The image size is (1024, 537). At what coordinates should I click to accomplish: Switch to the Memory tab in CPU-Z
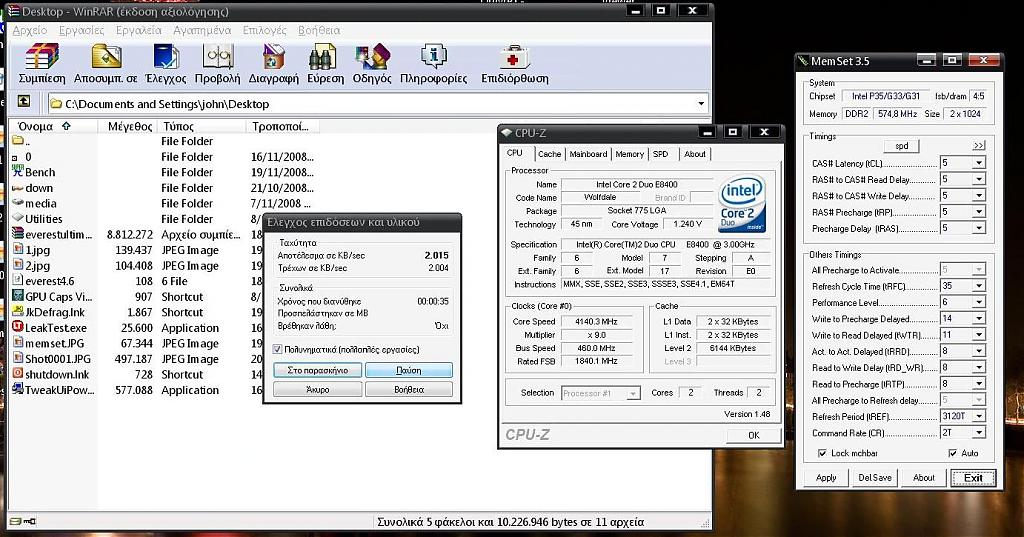point(630,154)
